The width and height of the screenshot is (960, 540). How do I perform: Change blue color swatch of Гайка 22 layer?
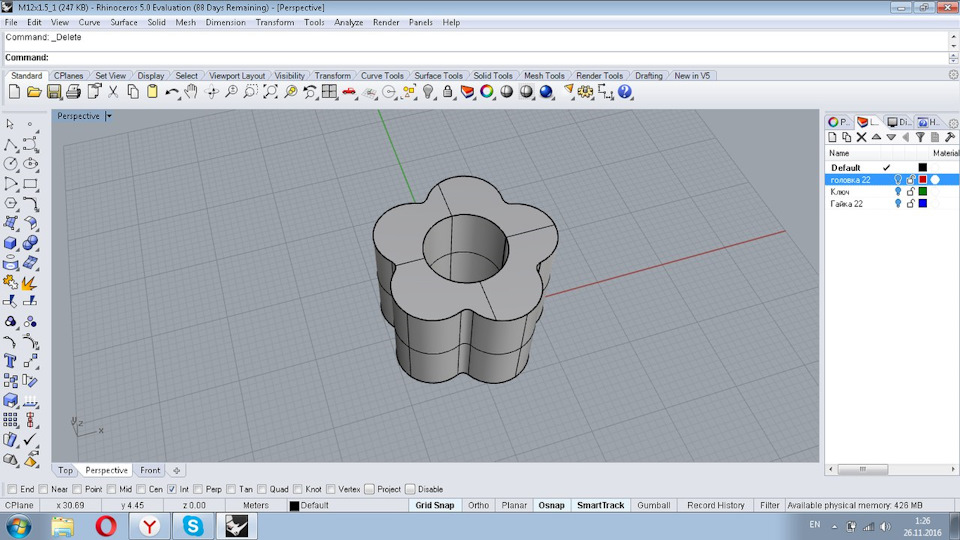pos(923,204)
